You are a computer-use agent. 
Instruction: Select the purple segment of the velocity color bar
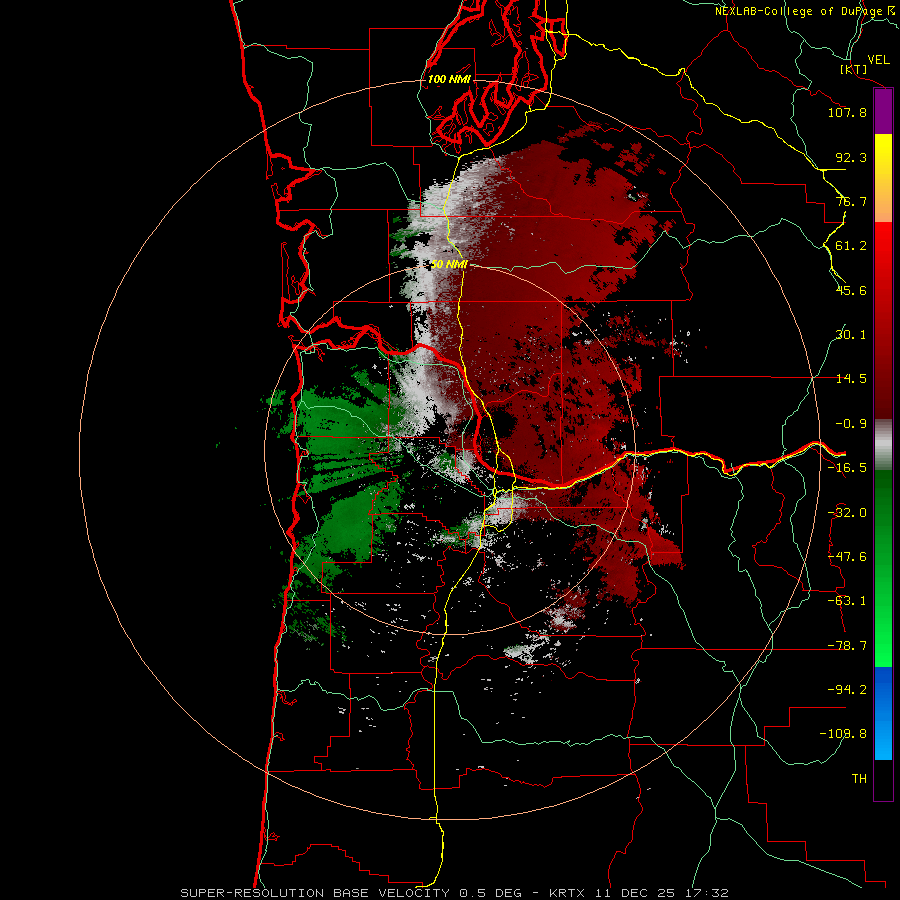[x=883, y=112]
